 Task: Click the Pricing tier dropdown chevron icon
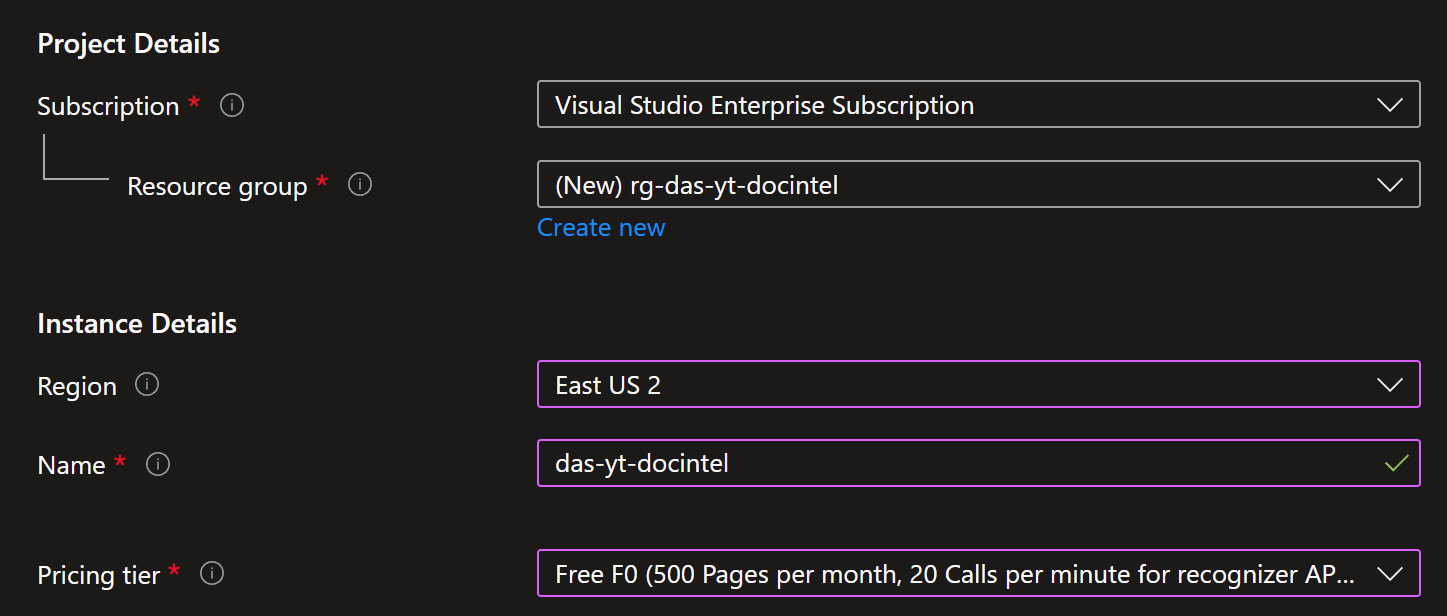1389,574
